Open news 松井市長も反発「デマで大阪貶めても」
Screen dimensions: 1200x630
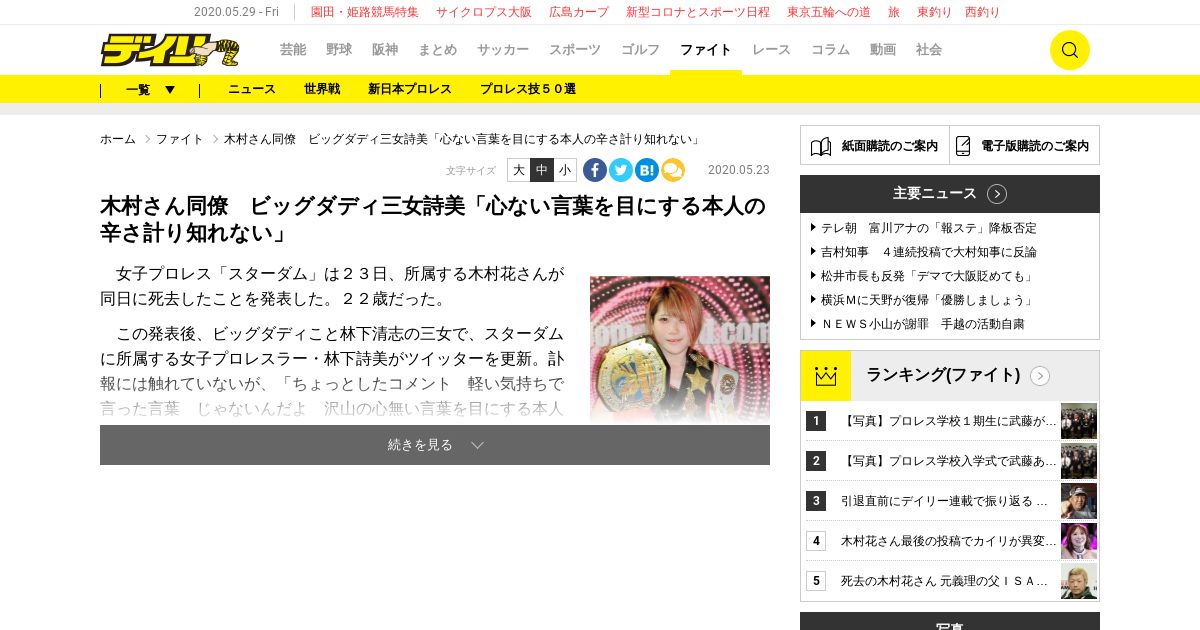[x=927, y=276]
